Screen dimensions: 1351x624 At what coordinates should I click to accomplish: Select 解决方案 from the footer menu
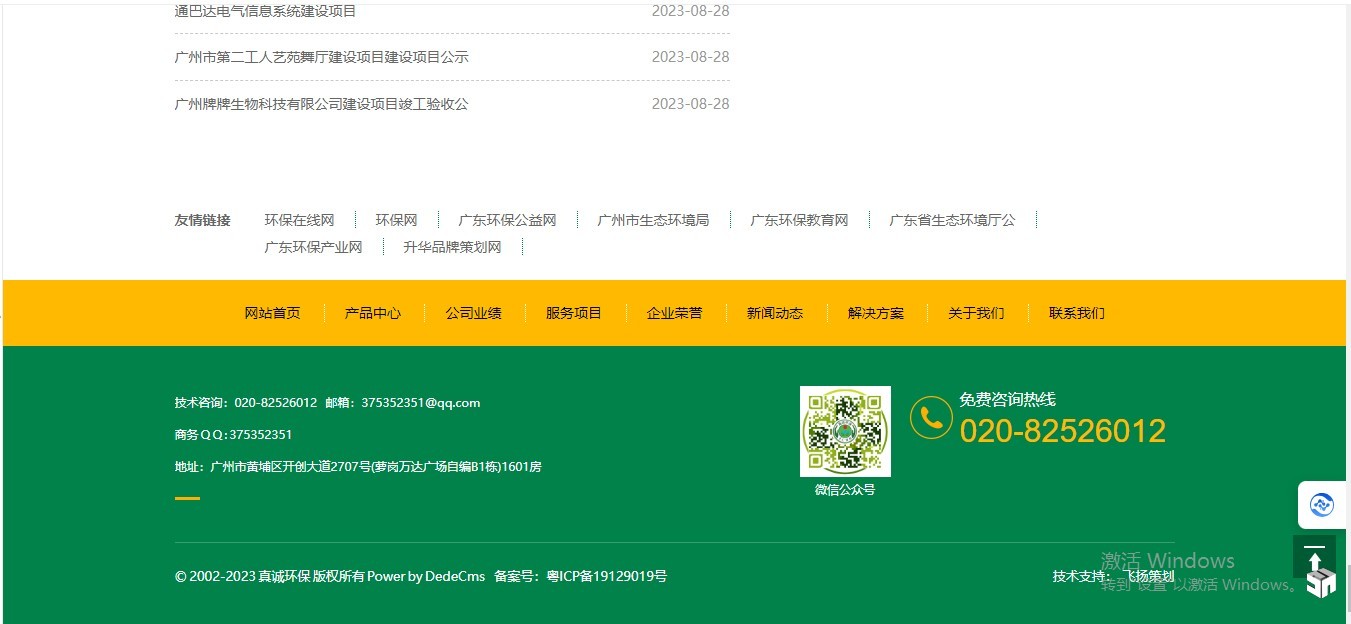click(875, 313)
